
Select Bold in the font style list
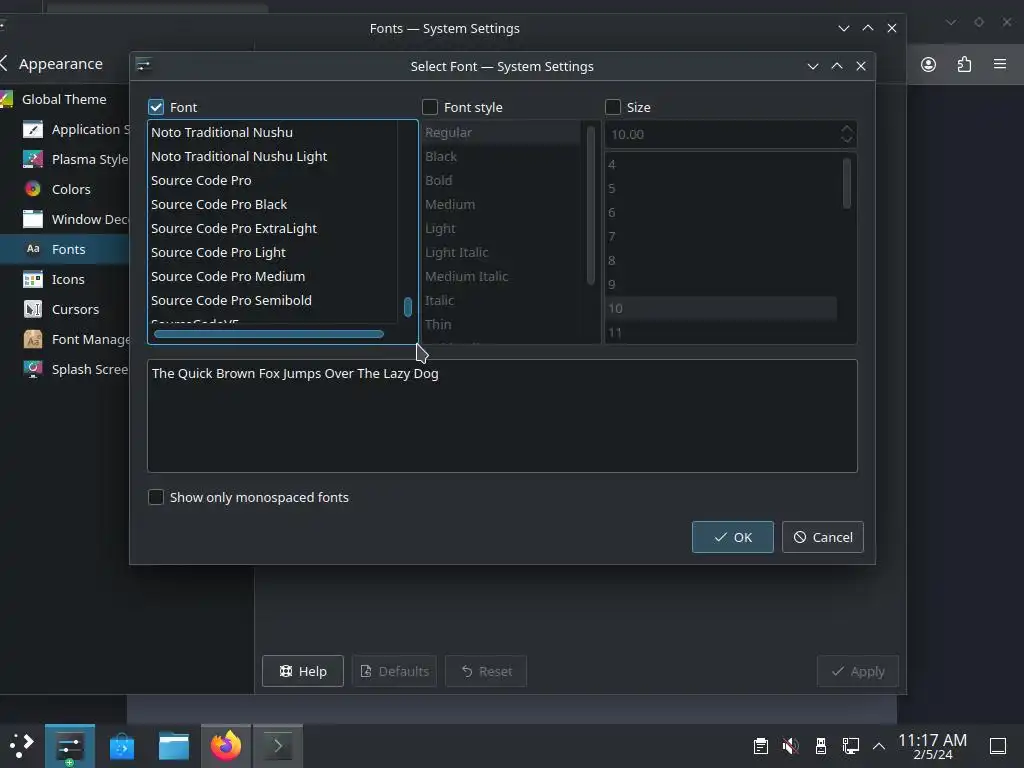pyautogui.click(x=502, y=180)
